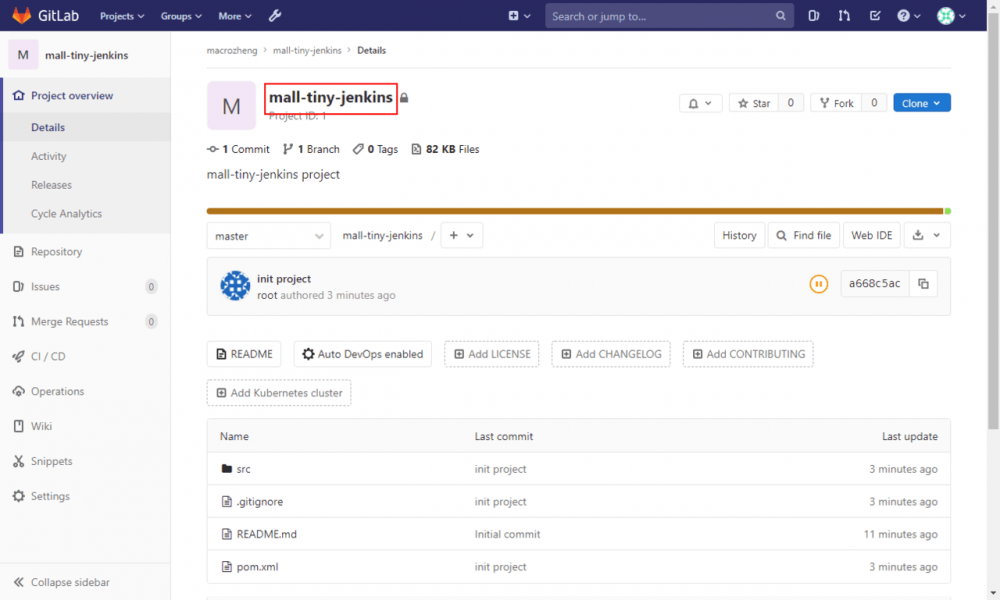Open the Projects menu in the navbar
This screenshot has height=600, width=1000.
coord(121,15)
